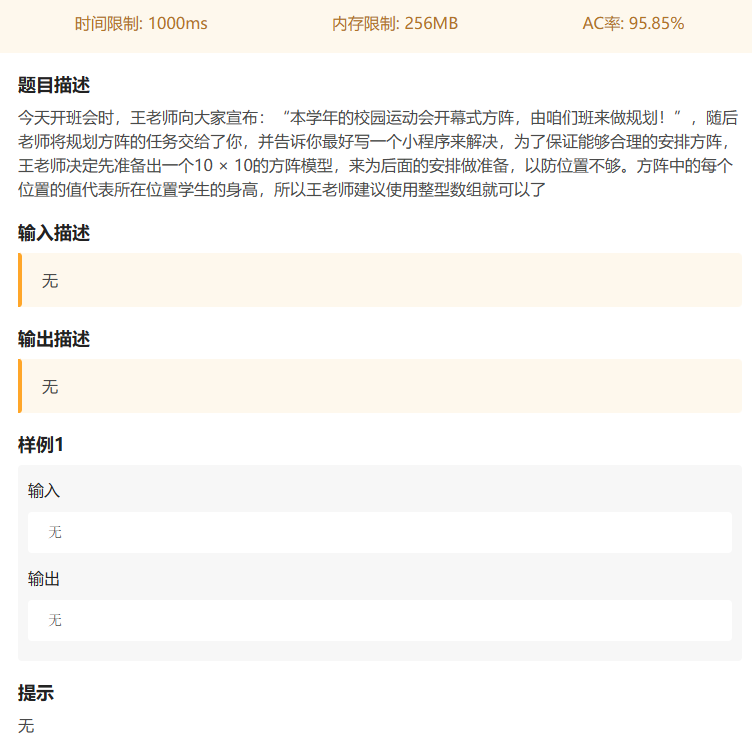Click orange left bar of 输出描述 box
This screenshot has height=756, width=752.
(x=20, y=386)
